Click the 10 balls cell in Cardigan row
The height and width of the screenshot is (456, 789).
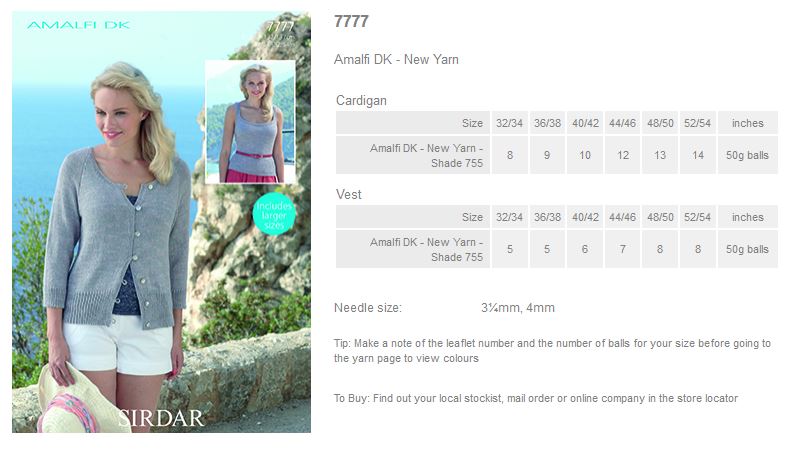pos(585,155)
